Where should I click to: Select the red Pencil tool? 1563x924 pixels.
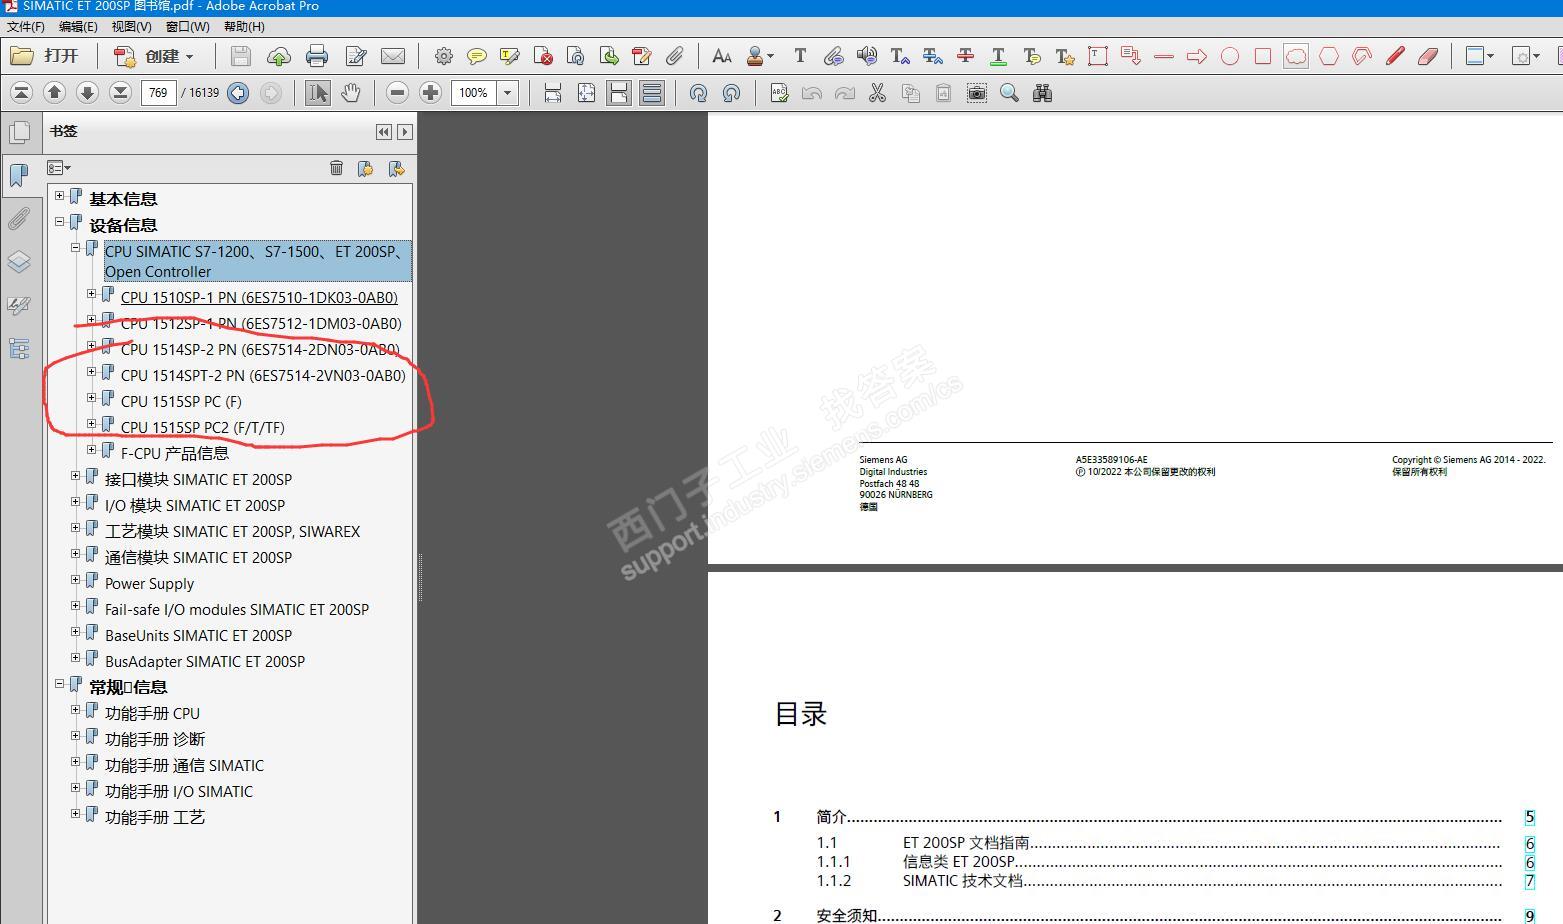tap(1395, 56)
